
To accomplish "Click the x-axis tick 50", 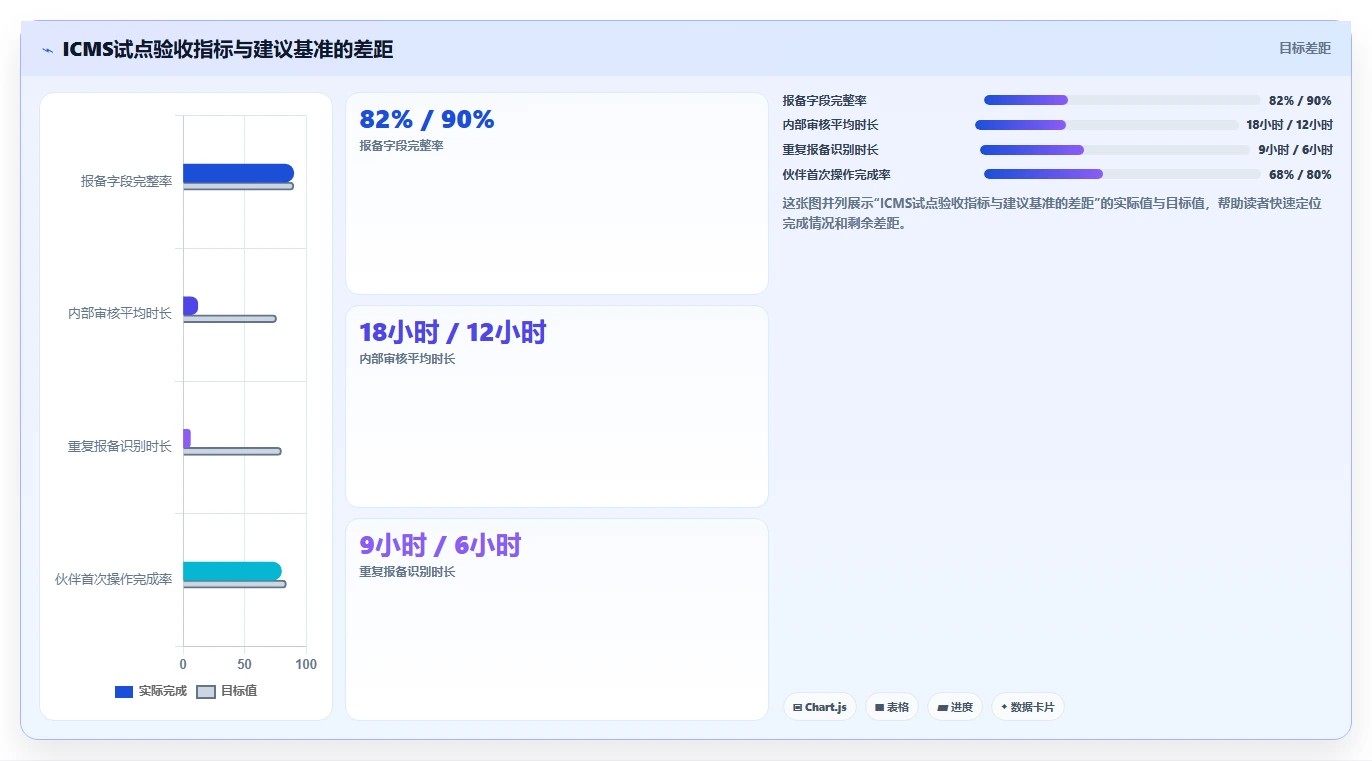I will click(x=244, y=665).
